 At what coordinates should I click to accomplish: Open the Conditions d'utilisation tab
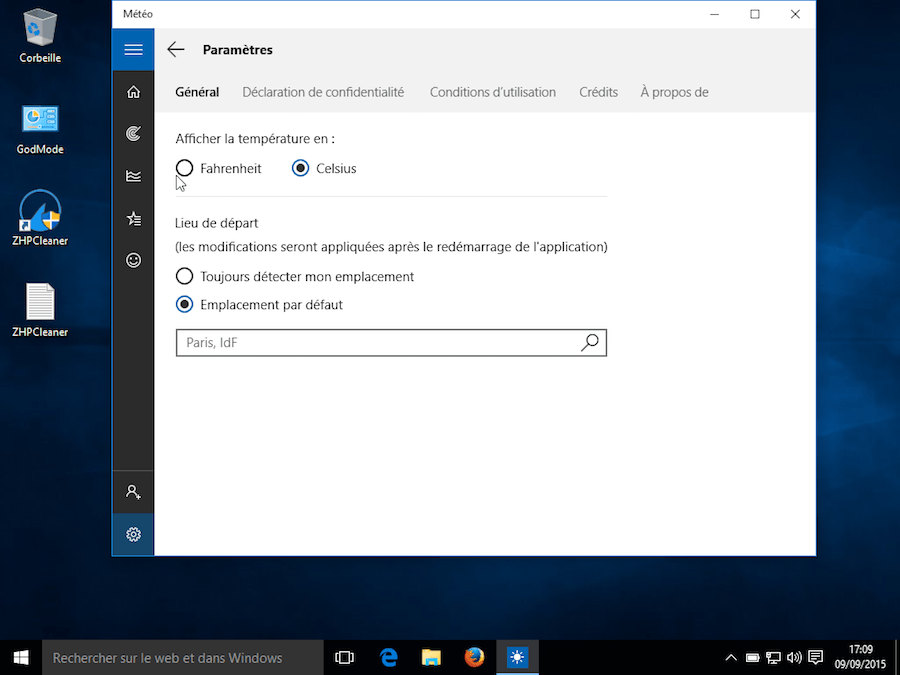492,92
